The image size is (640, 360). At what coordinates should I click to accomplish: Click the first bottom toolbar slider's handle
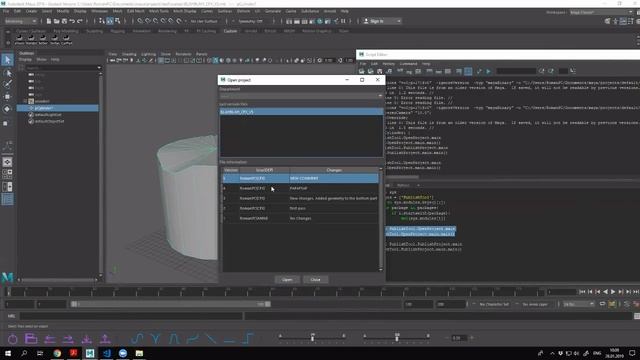(x=313, y=337)
